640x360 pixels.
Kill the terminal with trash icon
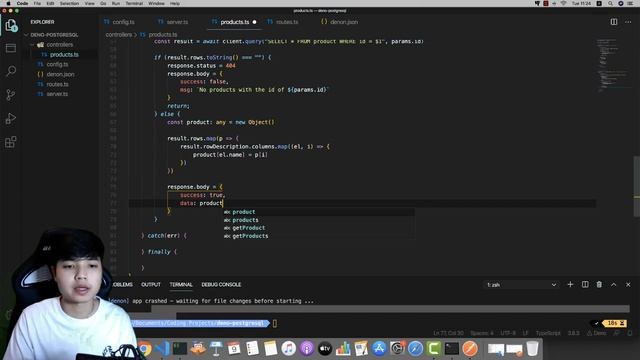599,284
